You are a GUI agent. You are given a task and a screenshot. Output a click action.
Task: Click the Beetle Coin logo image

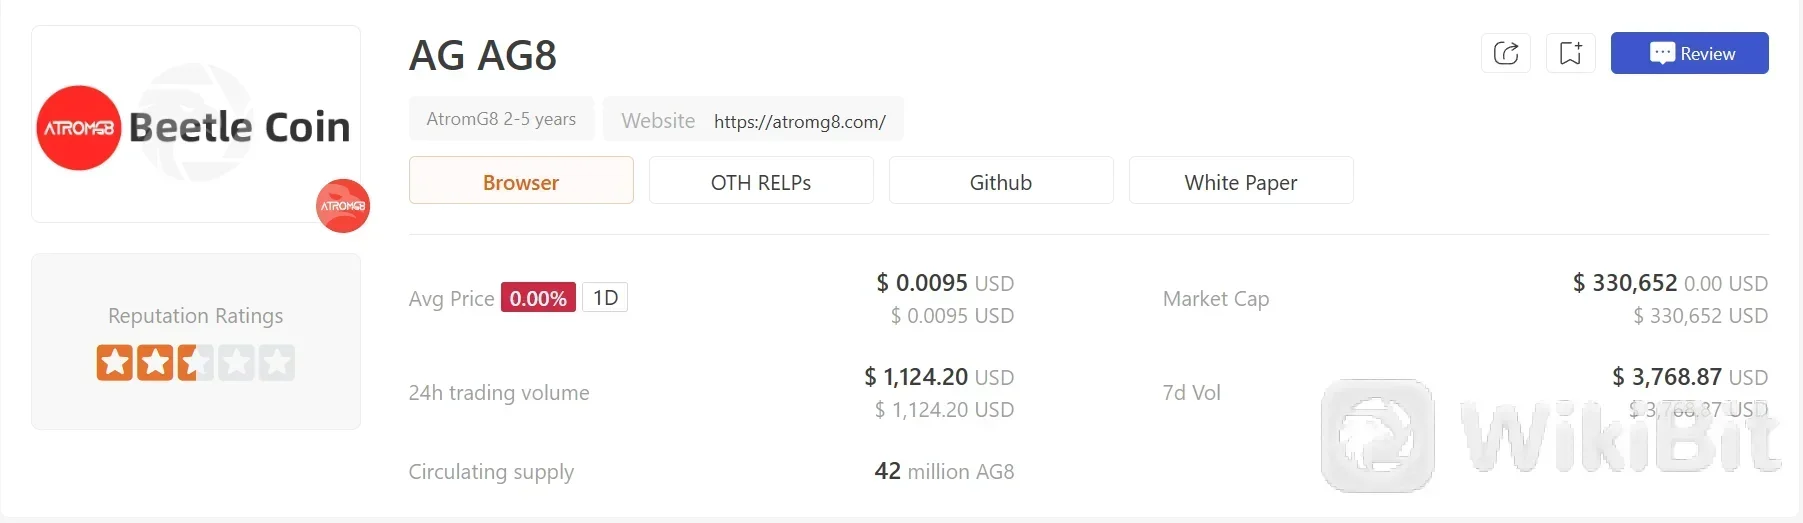[196, 124]
